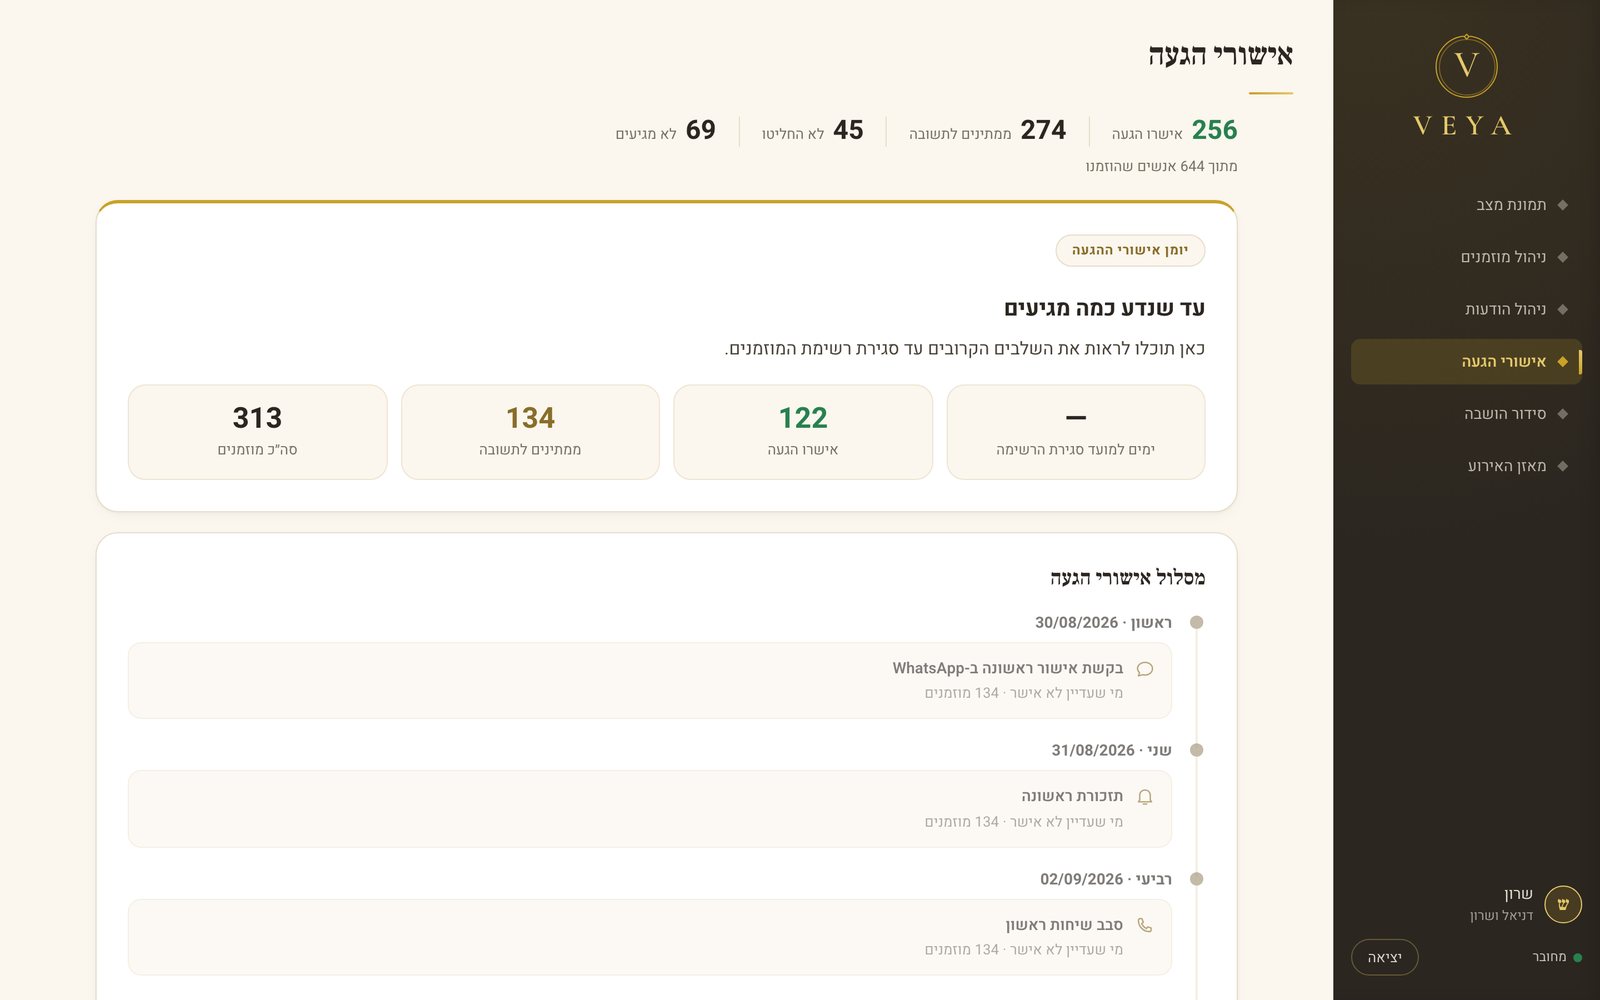This screenshot has height=1000, width=1600.
Task: Select the active אישורי הגעה sidebar item
Action: [x=1466, y=361]
